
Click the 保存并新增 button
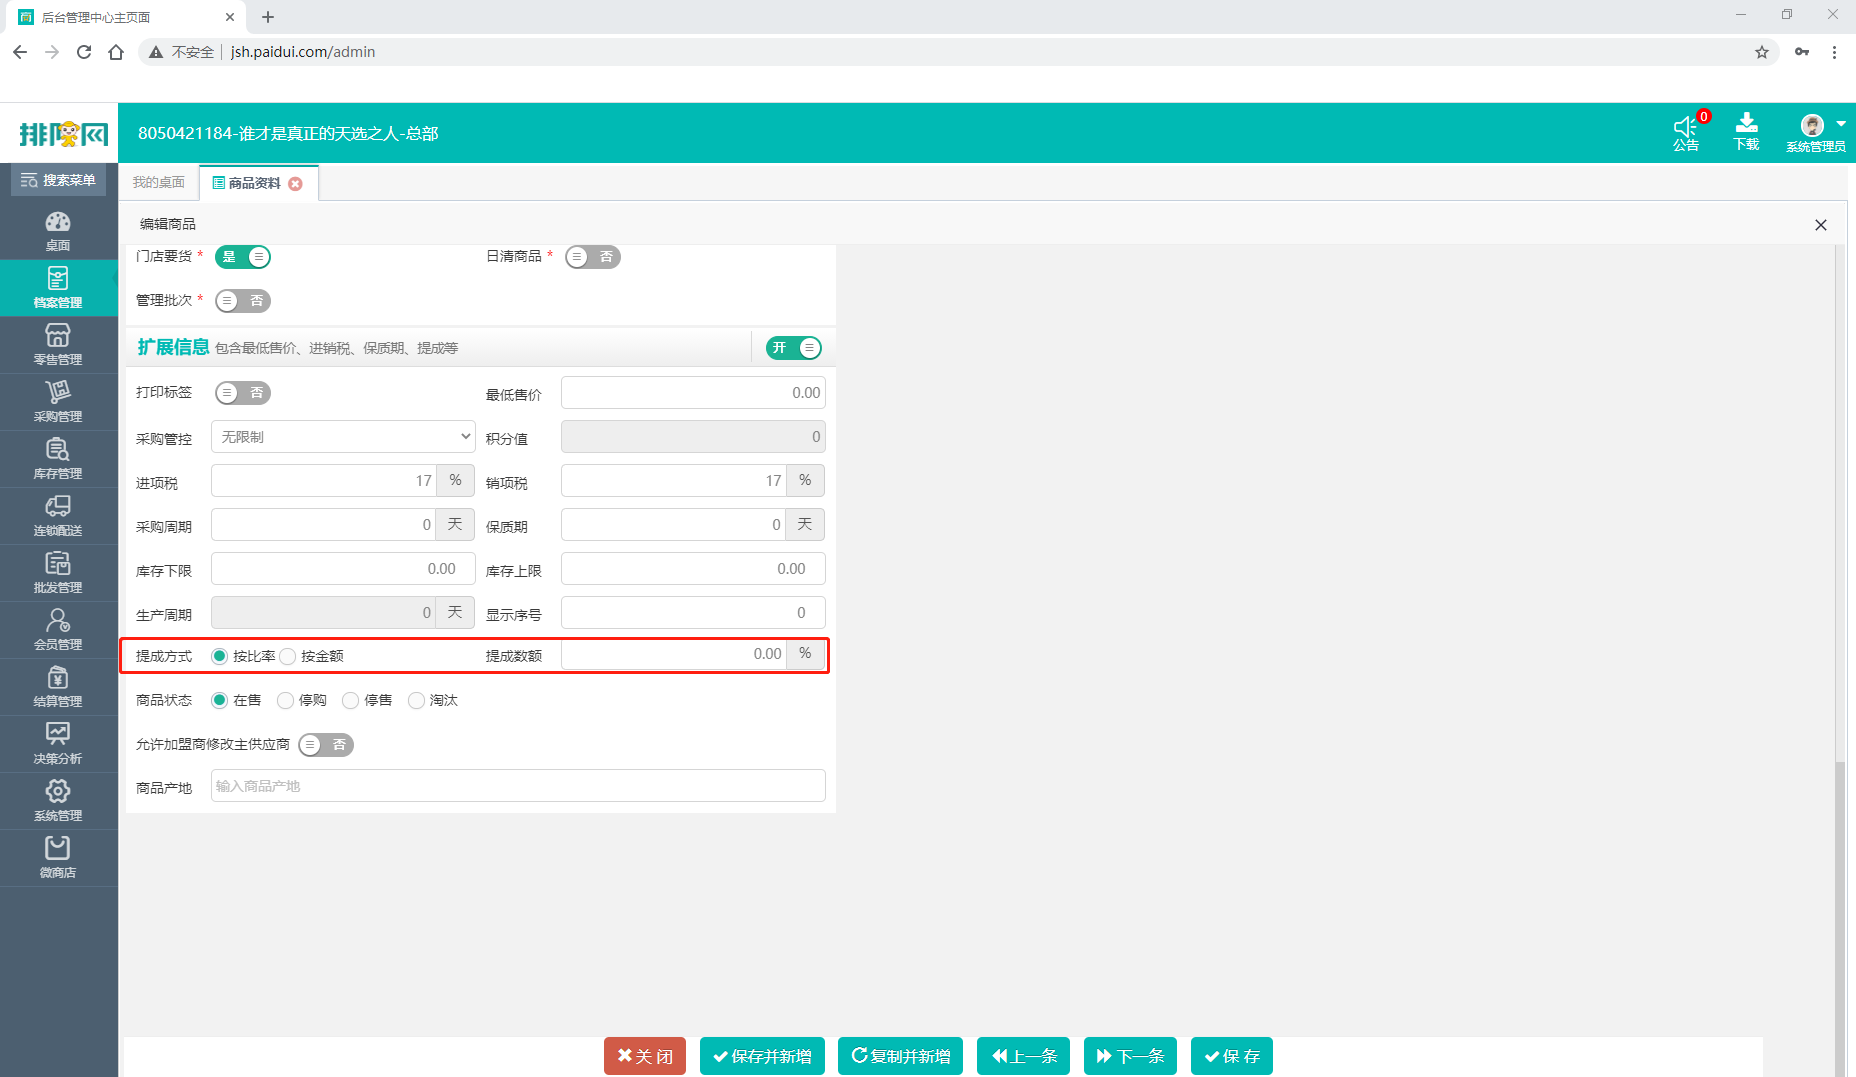point(762,1056)
